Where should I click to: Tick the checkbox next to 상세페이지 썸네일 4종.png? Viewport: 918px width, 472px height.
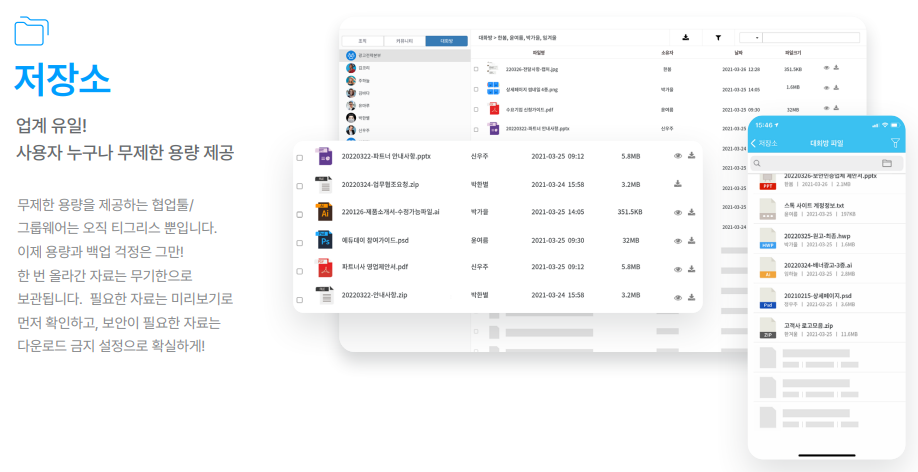pyautogui.click(x=476, y=90)
